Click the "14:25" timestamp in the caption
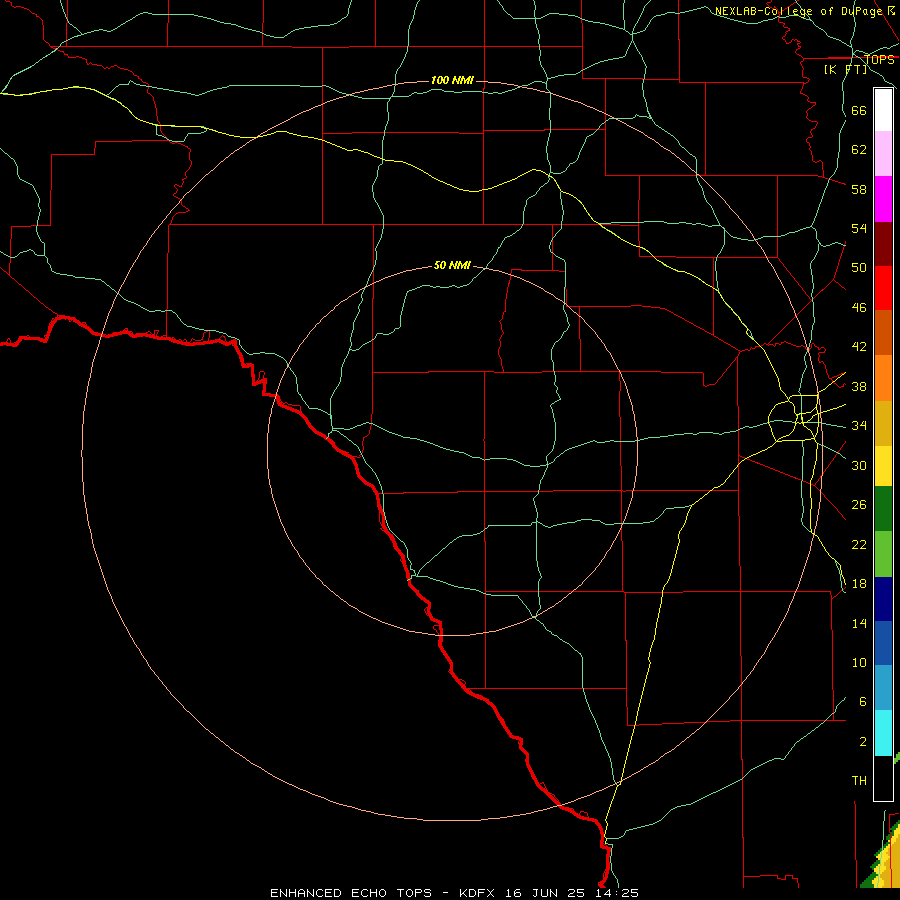Image resolution: width=900 pixels, height=900 pixels. coord(616,893)
